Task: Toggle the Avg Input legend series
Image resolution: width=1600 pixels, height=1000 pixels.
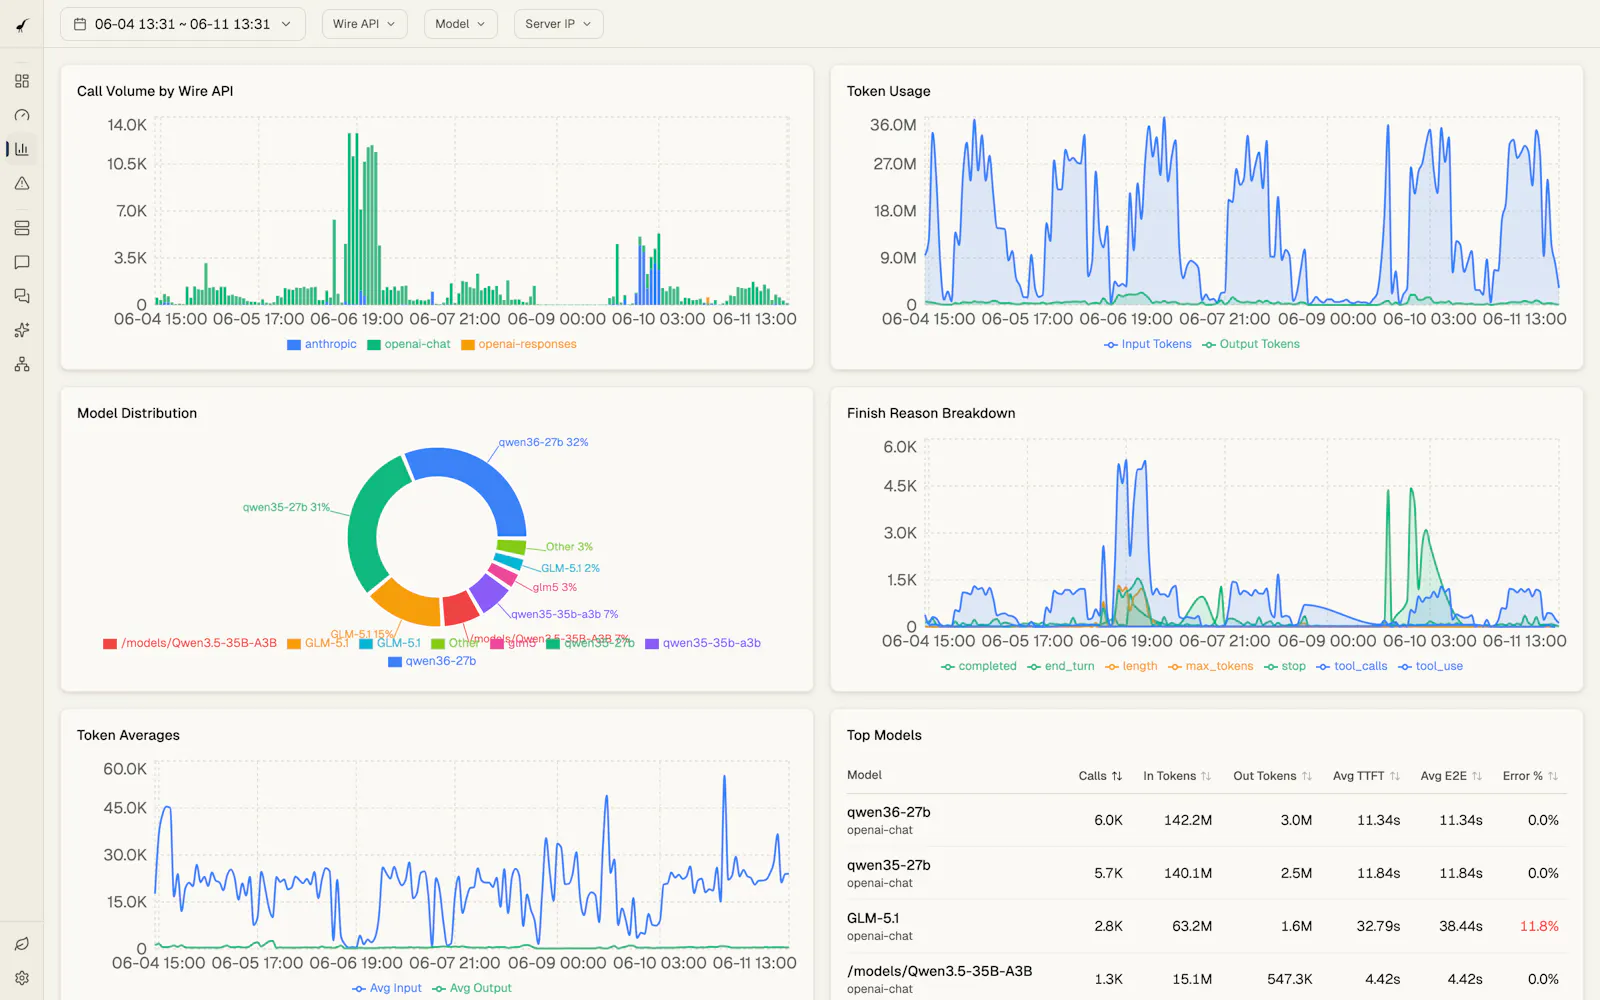Action: click(x=387, y=988)
